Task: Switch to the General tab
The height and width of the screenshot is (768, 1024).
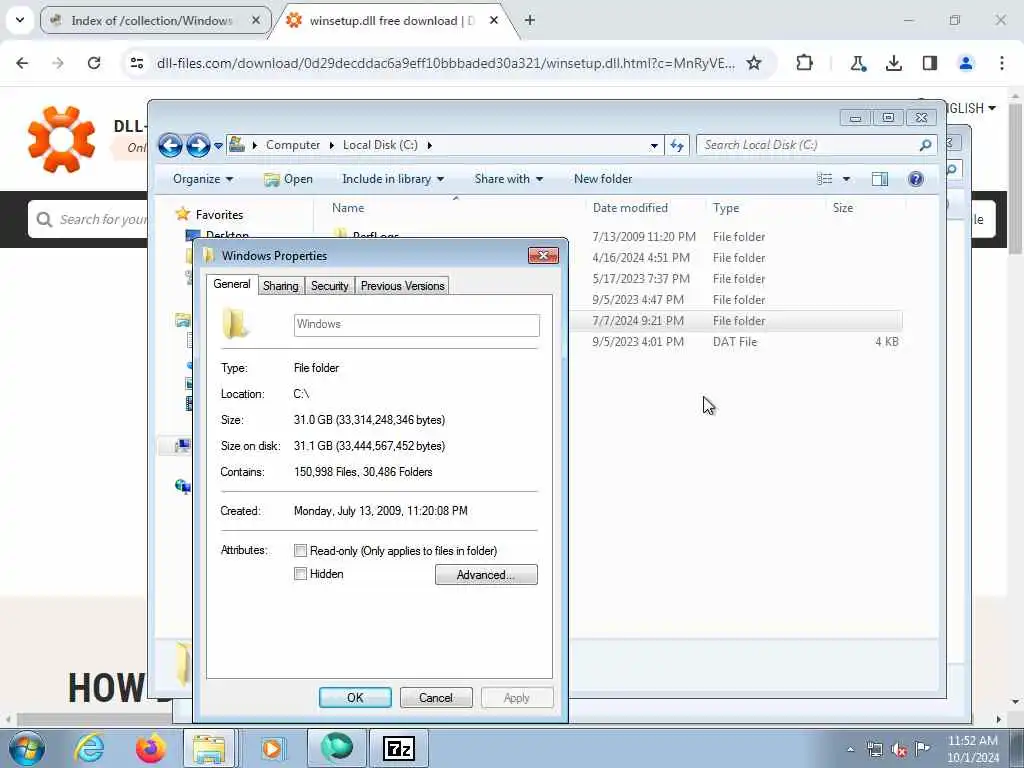Action: [232, 284]
